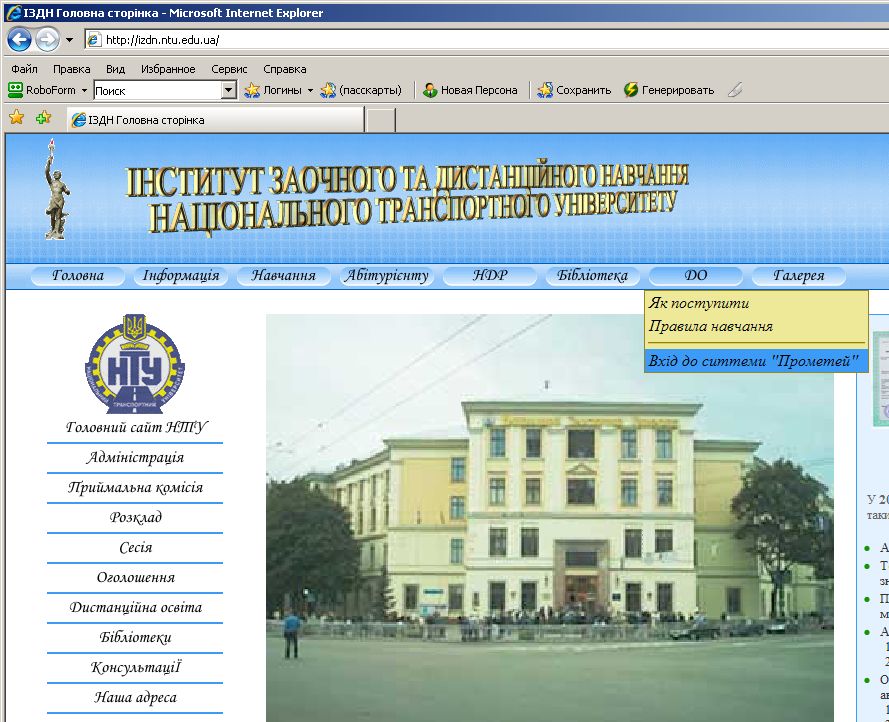Click Add to Favorites icon
The image size is (889, 722).
[x=43, y=117]
